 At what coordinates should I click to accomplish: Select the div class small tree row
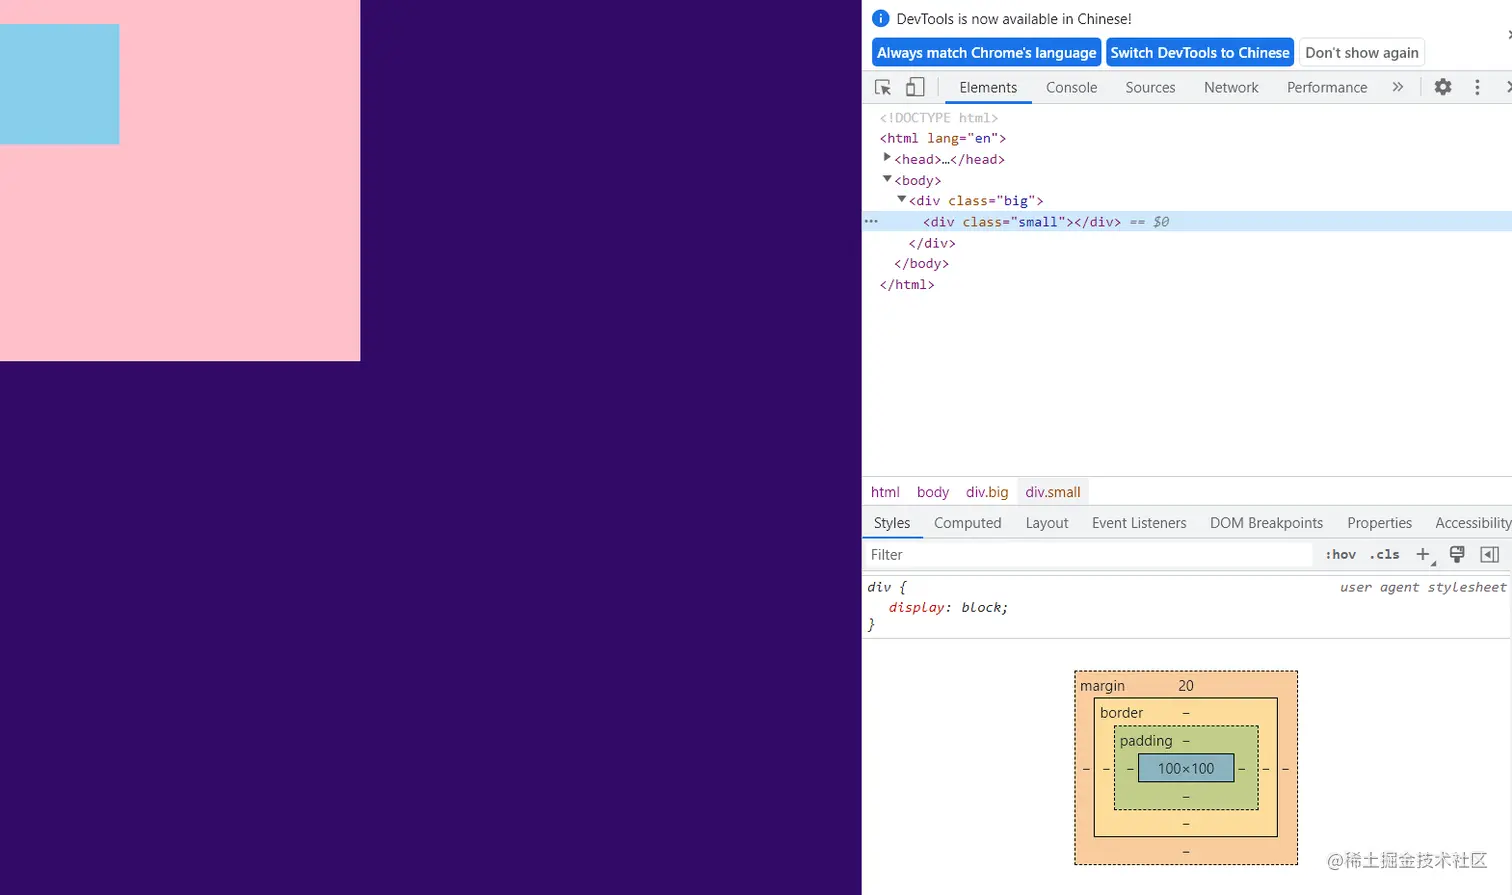pyautogui.click(x=1187, y=221)
